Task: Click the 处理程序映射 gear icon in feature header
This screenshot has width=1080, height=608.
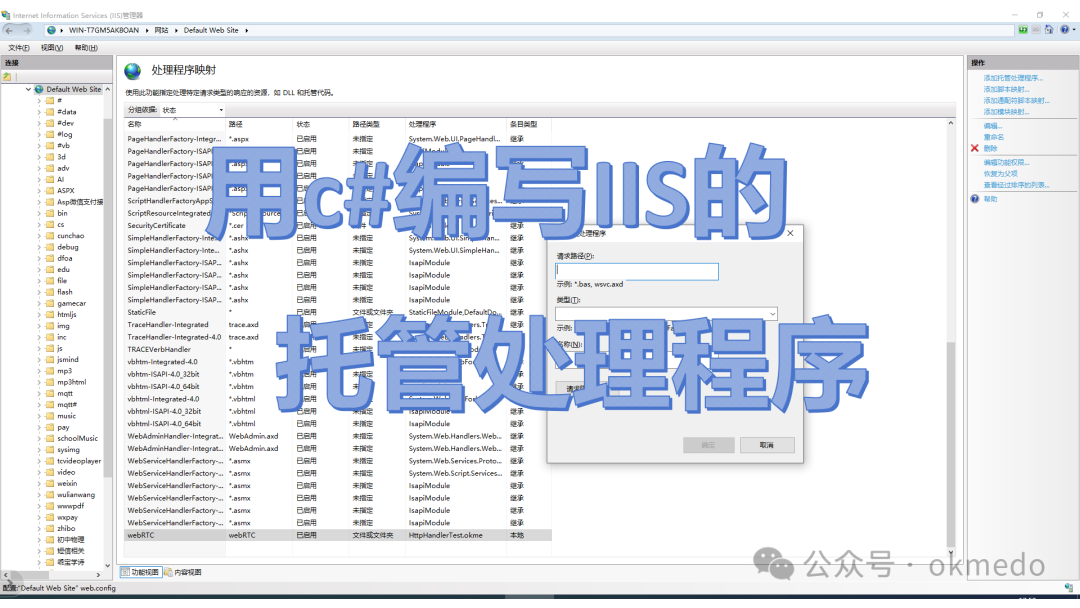Action: pos(133,70)
